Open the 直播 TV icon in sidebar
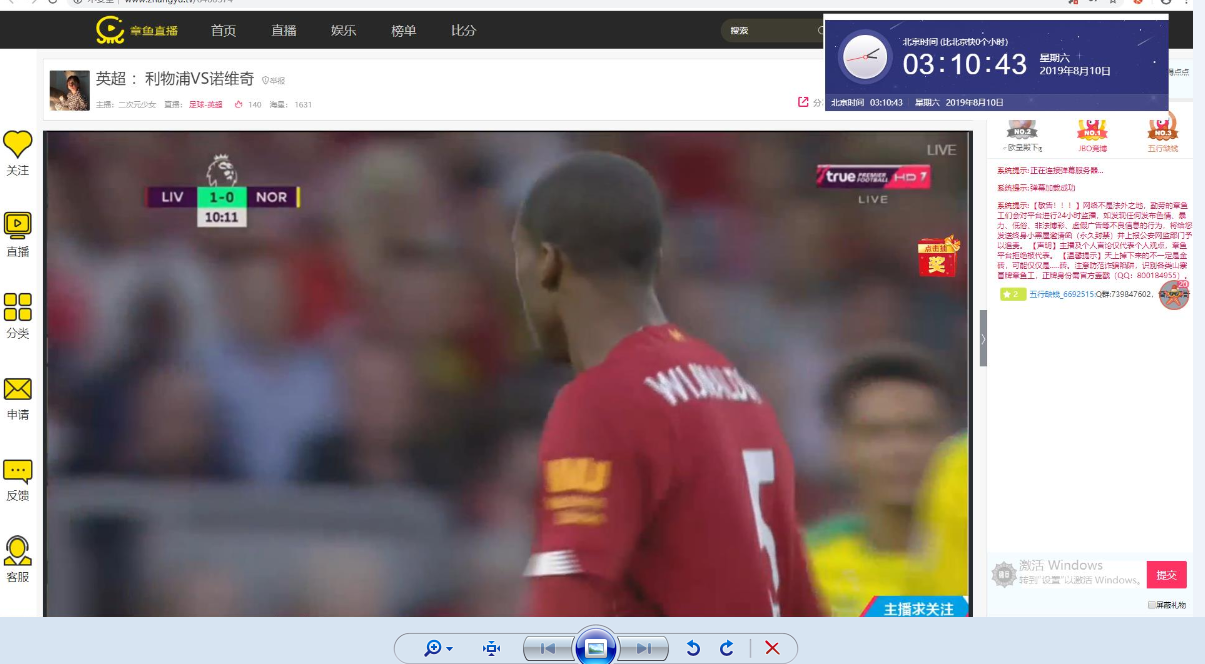 [x=18, y=224]
